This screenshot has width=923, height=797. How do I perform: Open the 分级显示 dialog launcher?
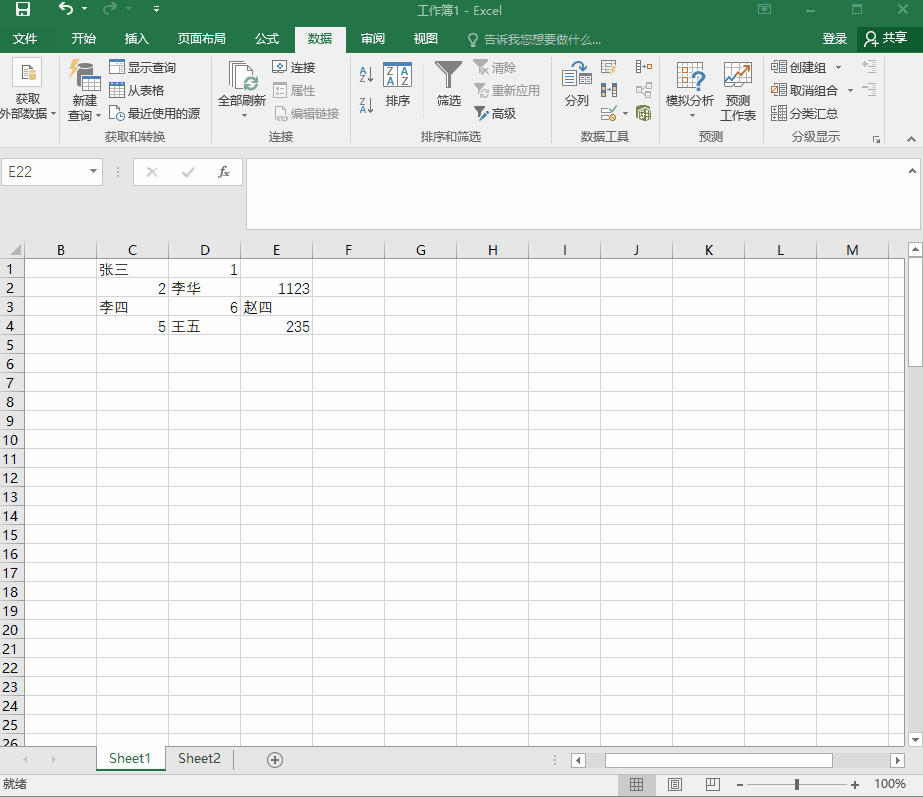tap(876, 140)
